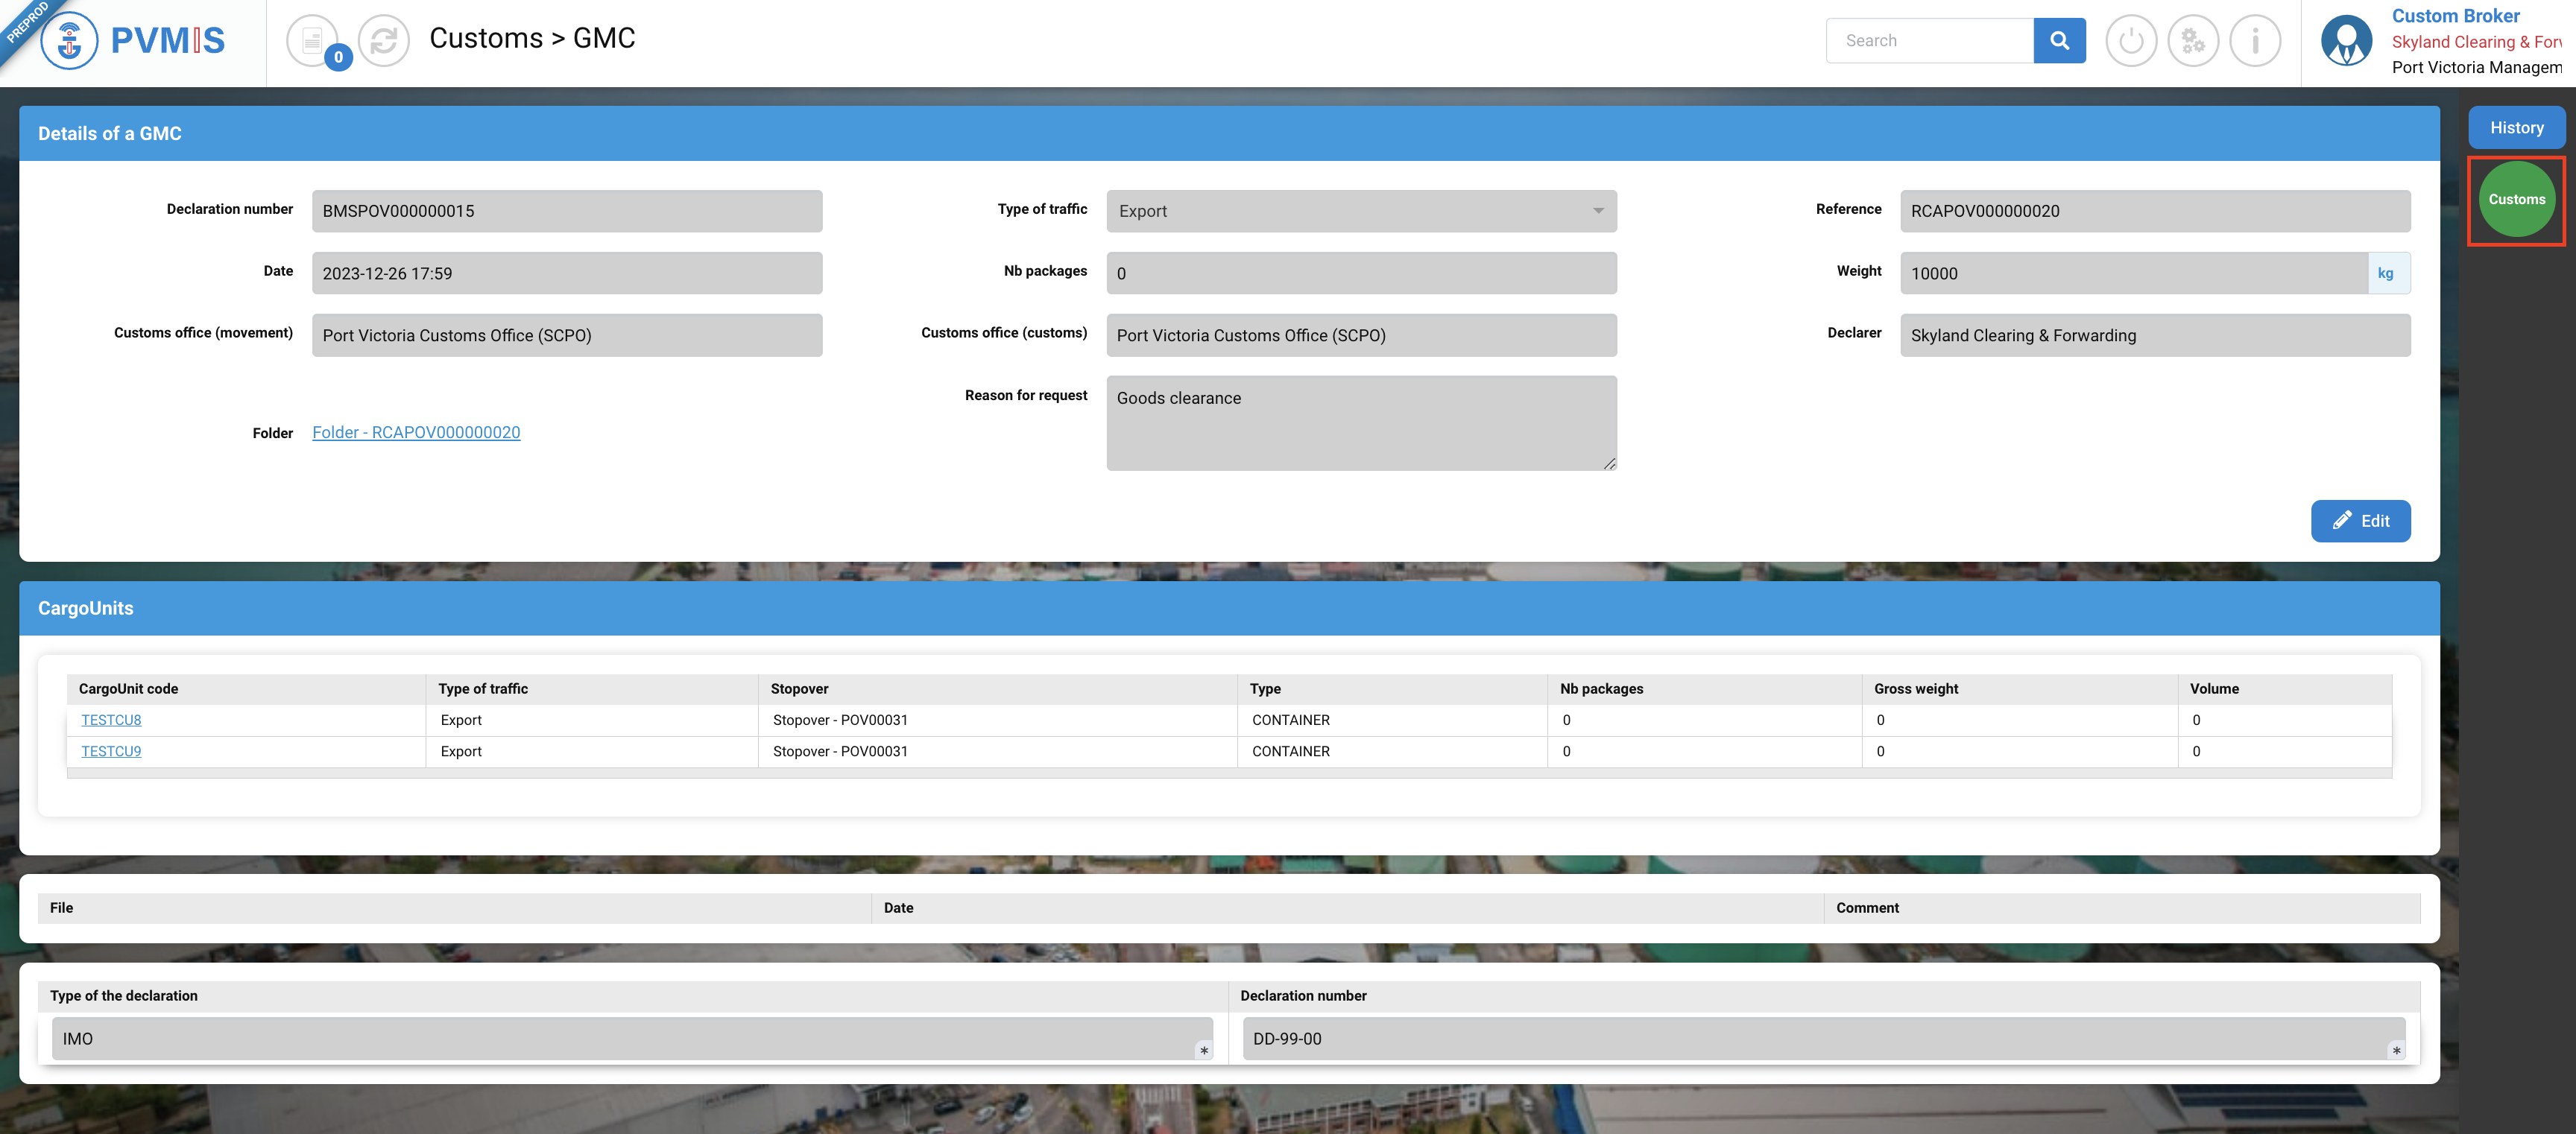Open Folder - RCAPOV000000020 link
Viewport: 2576px width, 1134px height.
tap(416, 432)
